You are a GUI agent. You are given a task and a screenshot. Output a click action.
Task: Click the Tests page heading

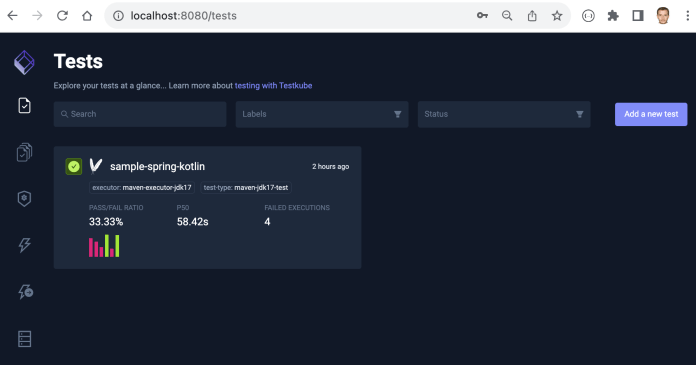coord(78,61)
